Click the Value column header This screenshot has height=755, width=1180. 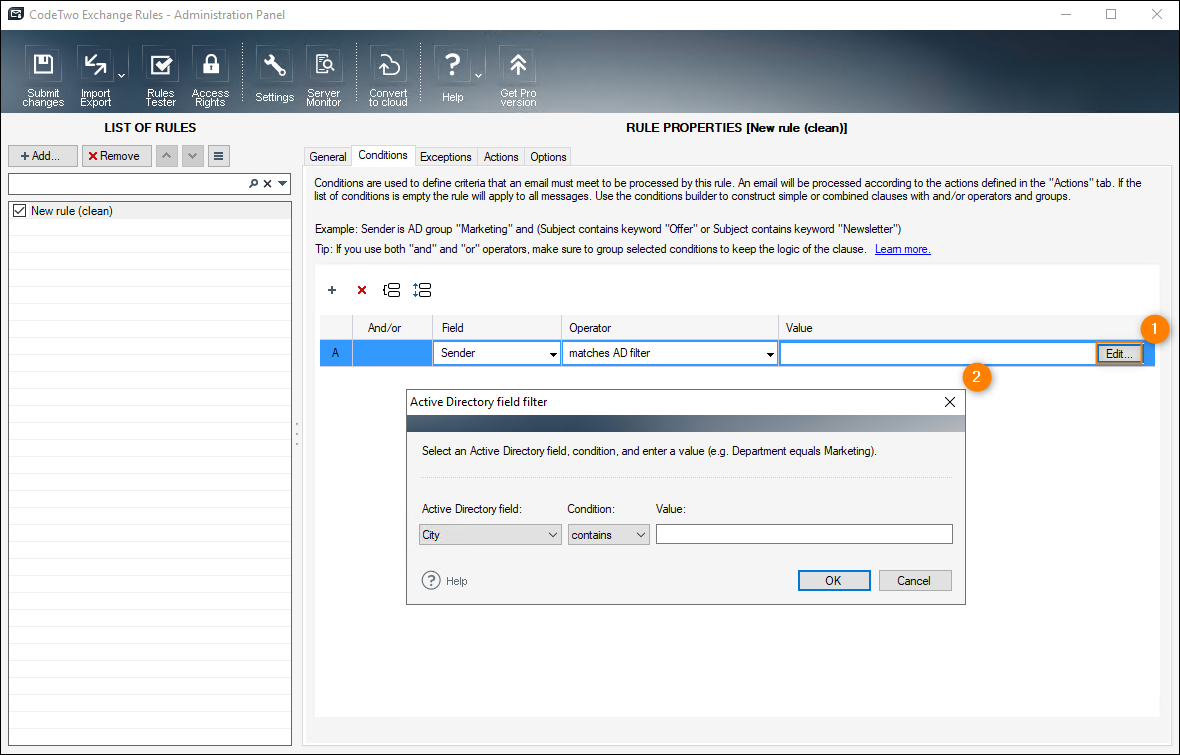pos(966,328)
